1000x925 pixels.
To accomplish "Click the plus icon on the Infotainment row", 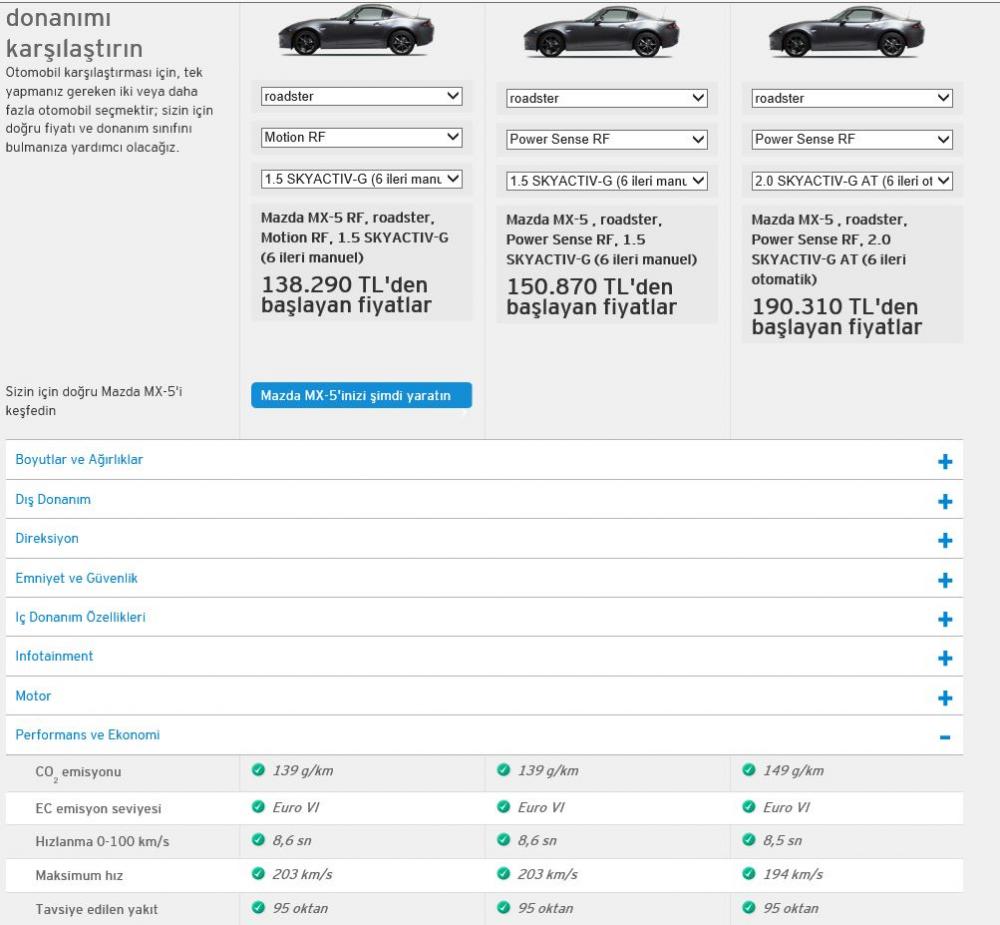I will [945, 658].
